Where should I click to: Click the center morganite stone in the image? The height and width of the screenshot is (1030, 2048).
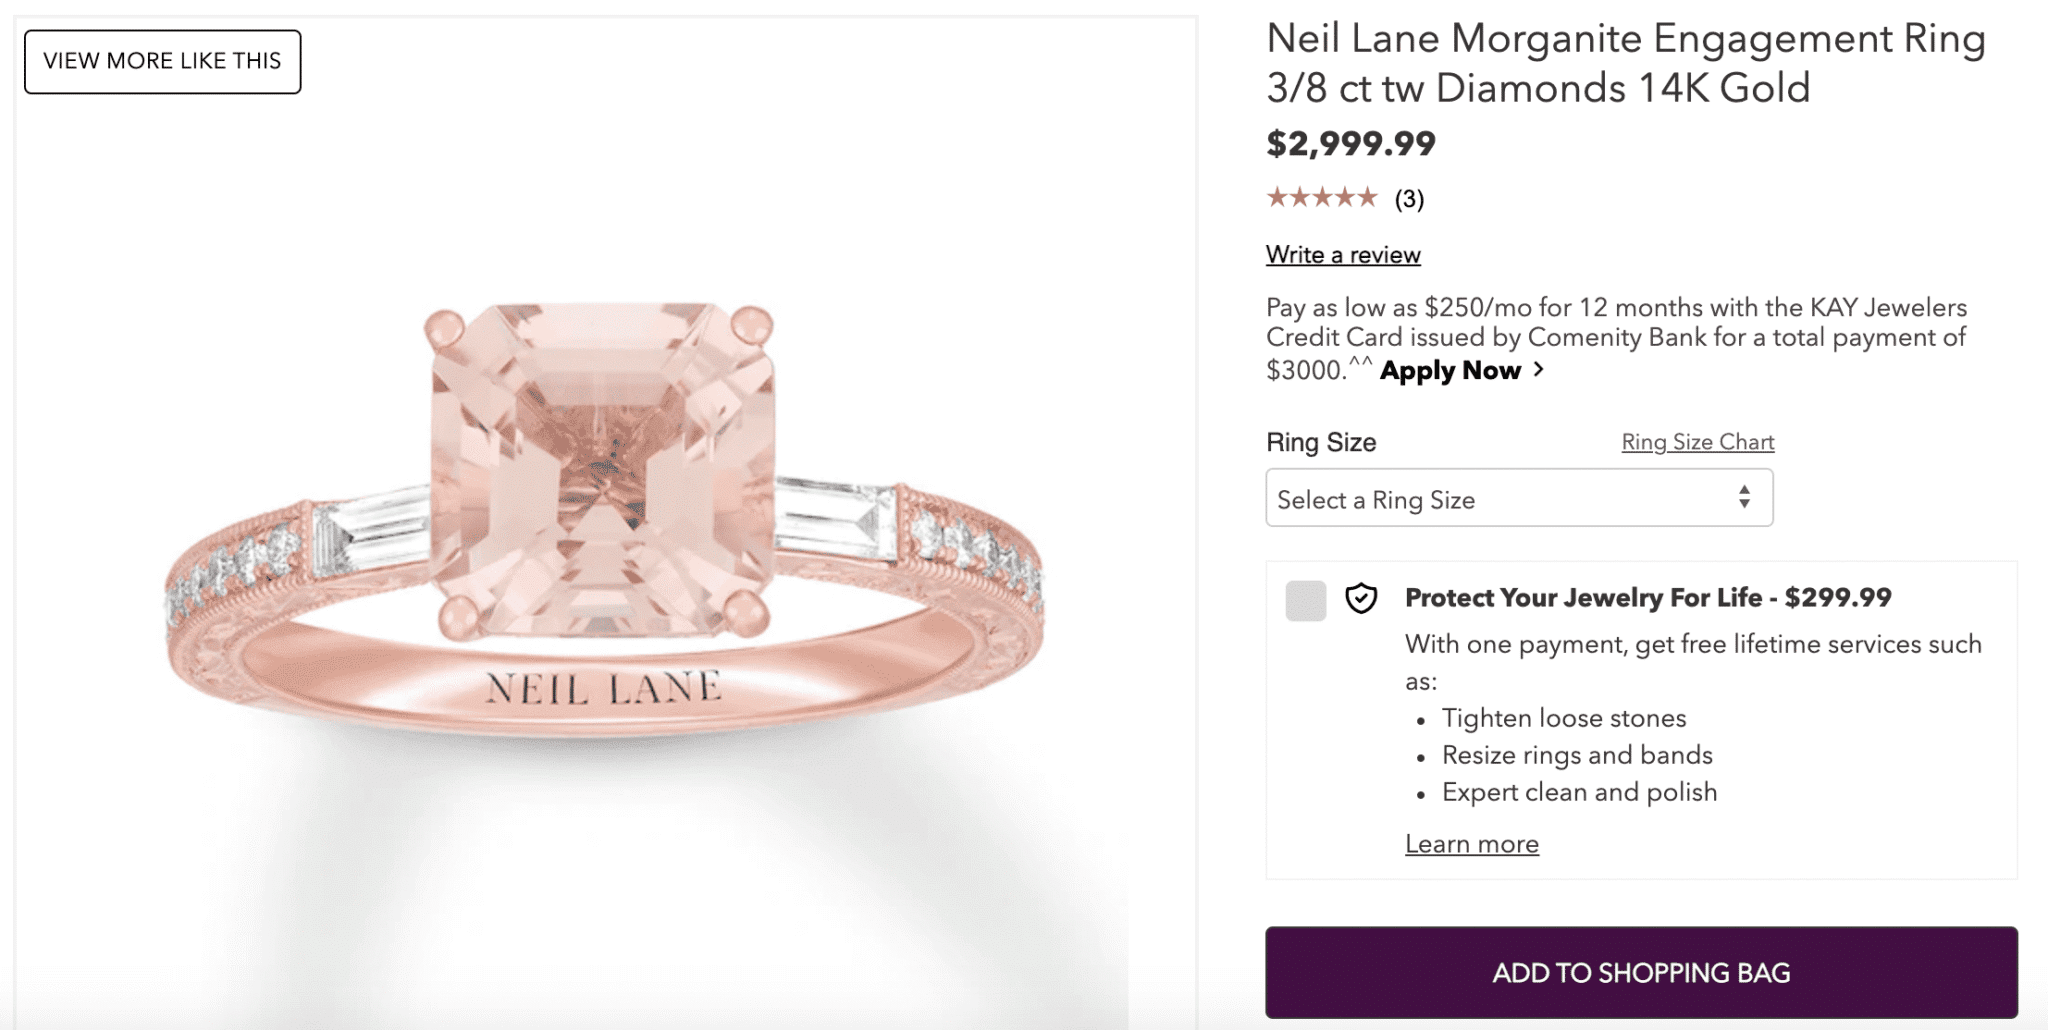click(603, 470)
